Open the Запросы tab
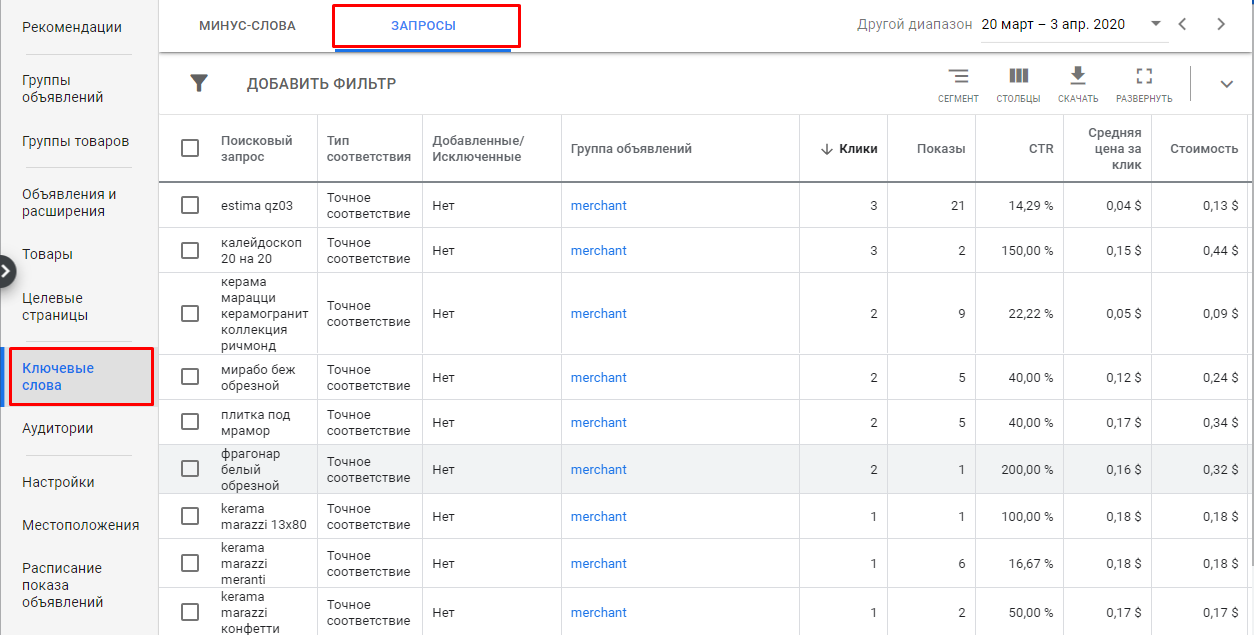 tap(424, 26)
